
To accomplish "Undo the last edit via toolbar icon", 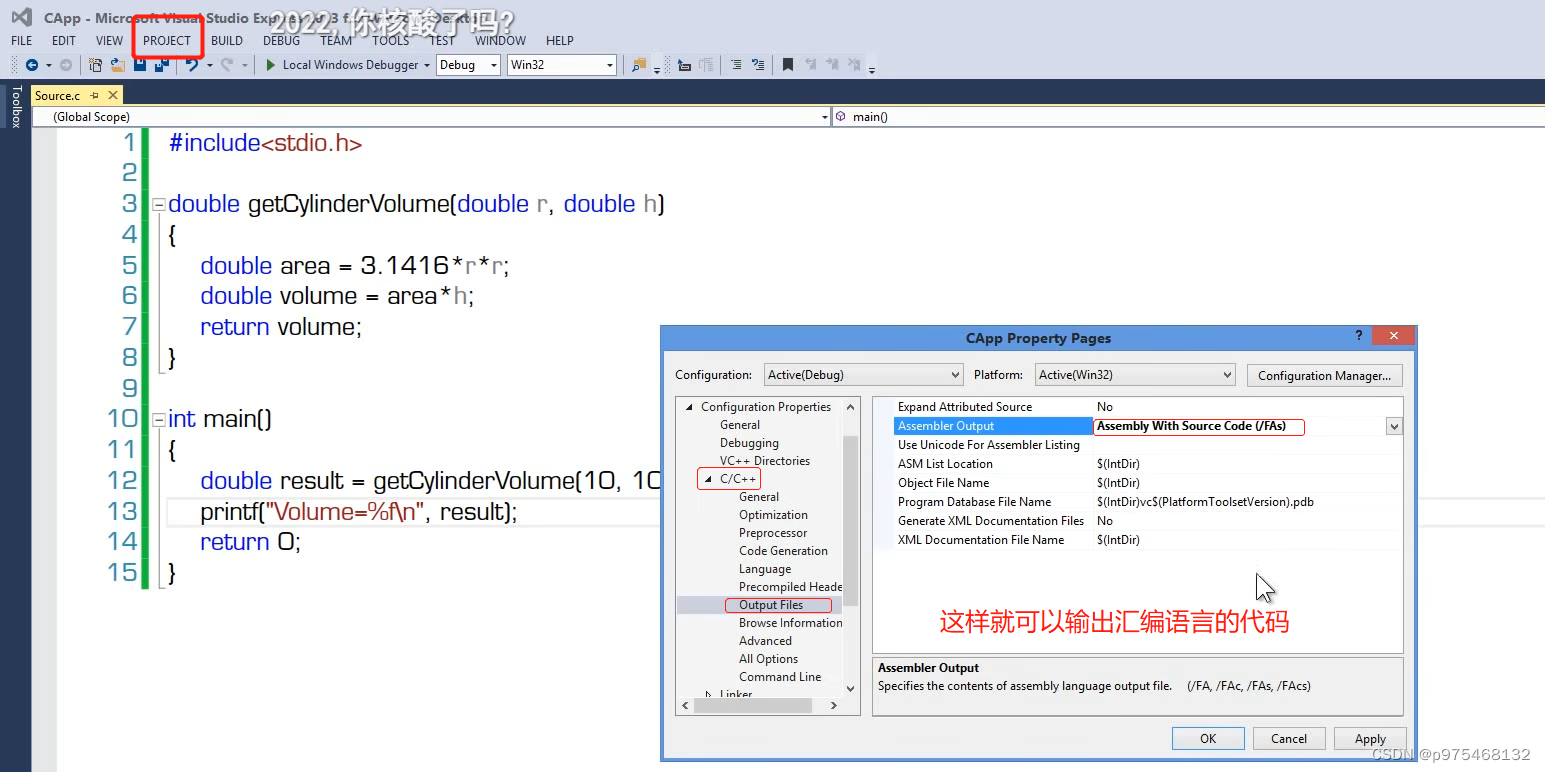I will 192,65.
